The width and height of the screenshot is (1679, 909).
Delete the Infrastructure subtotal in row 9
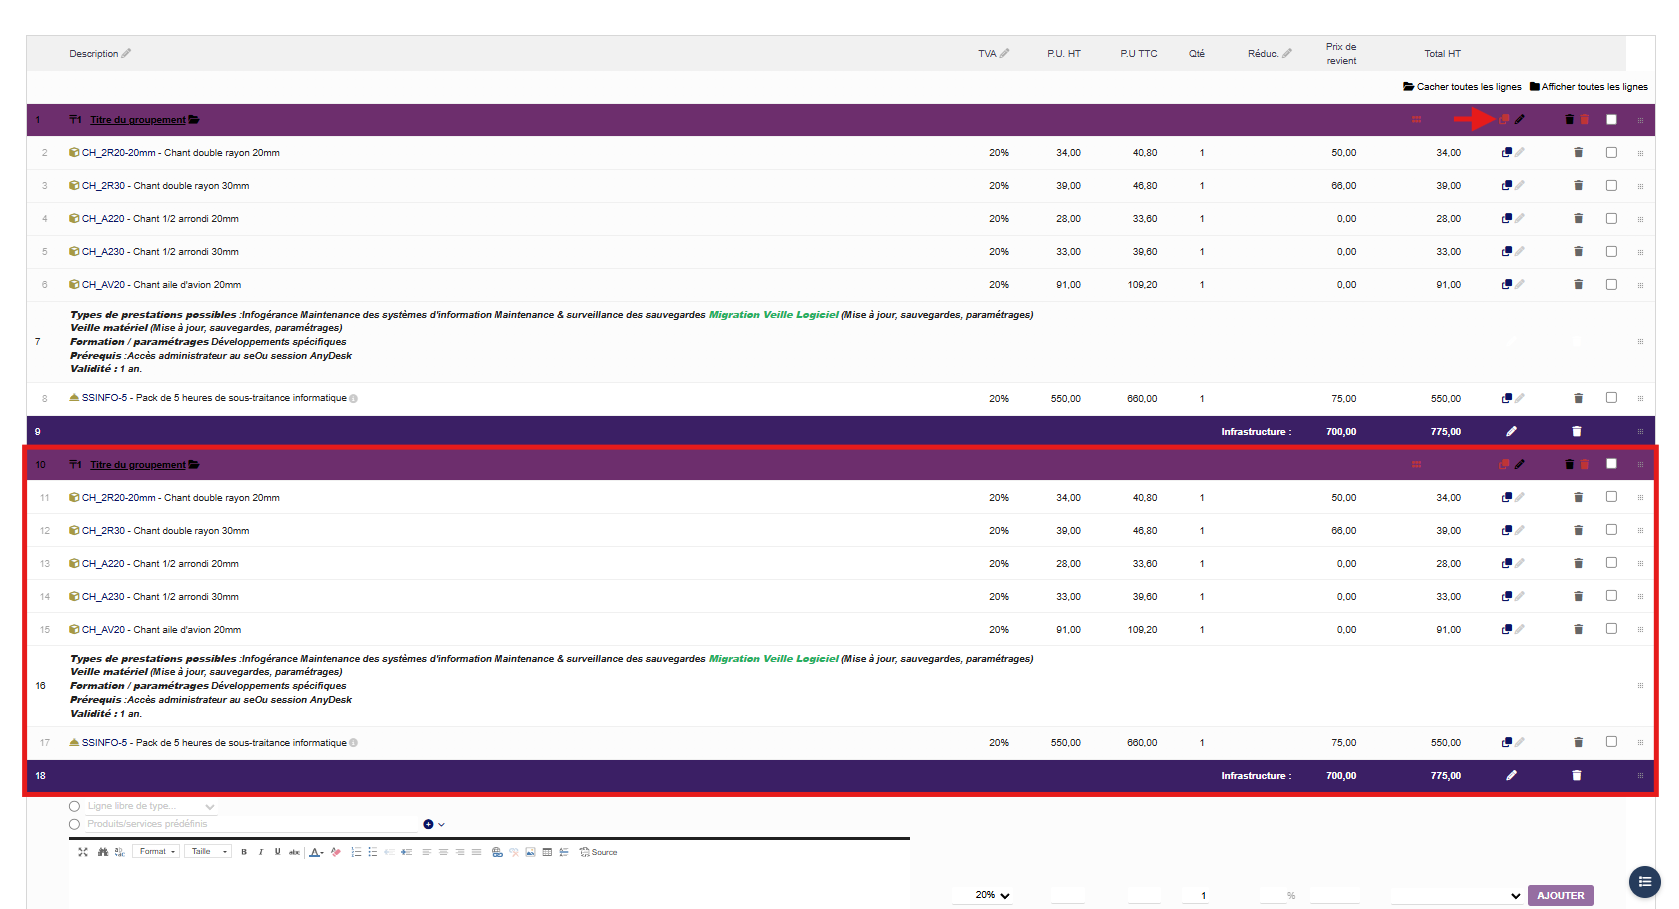click(1577, 432)
